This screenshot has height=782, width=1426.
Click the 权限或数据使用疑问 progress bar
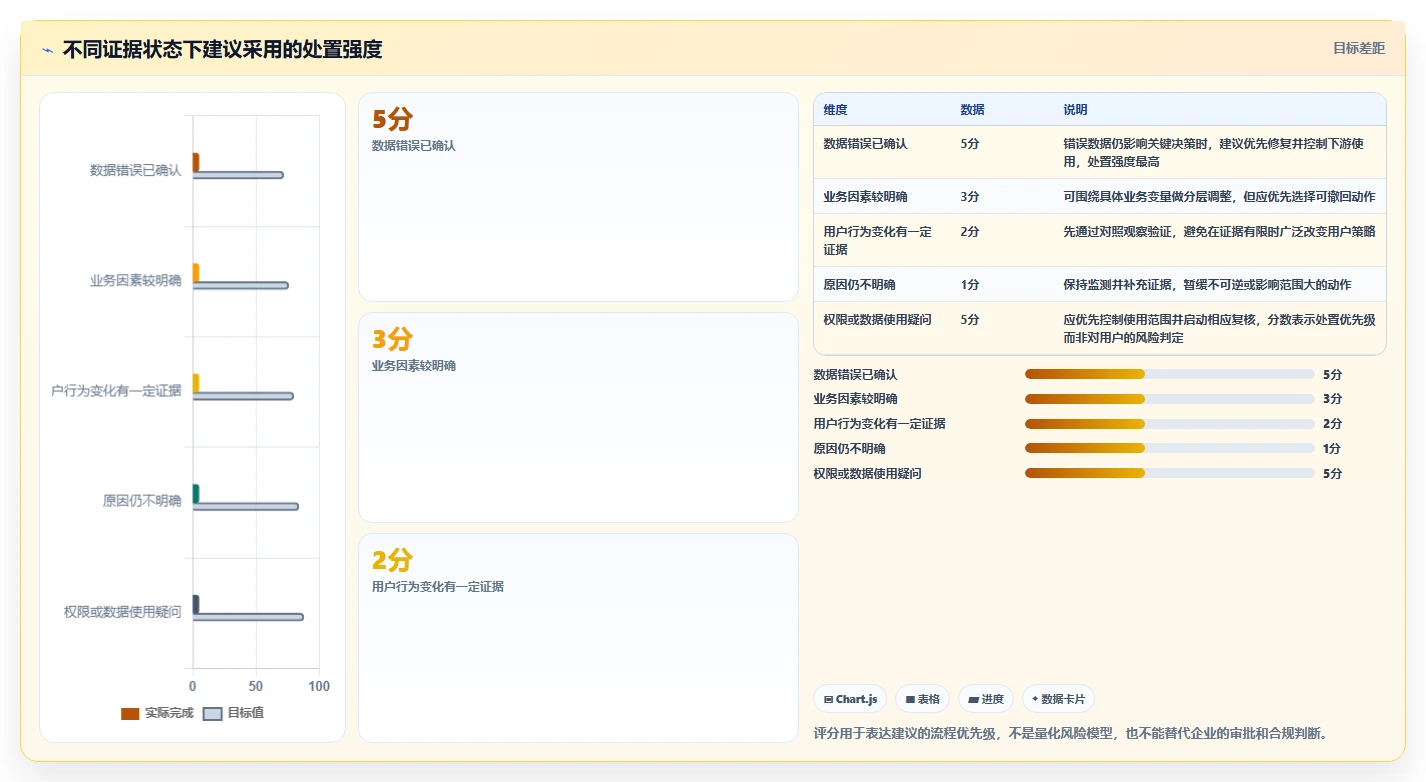click(1169, 473)
